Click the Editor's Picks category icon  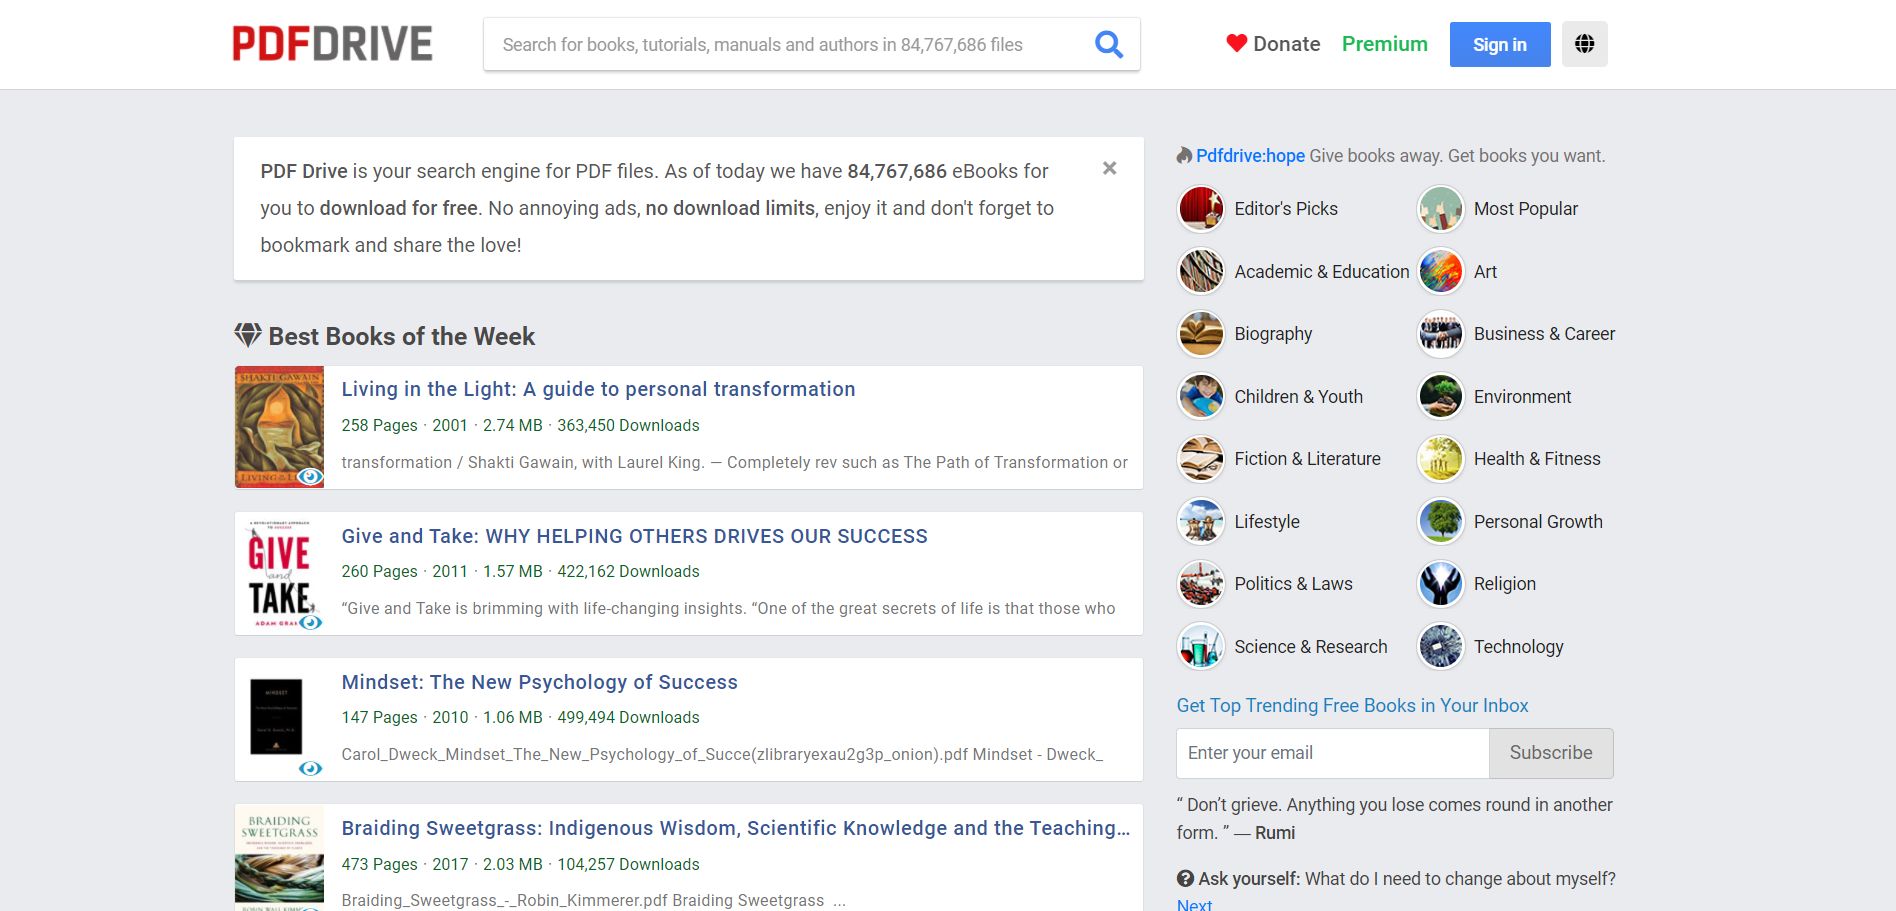point(1201,209)
